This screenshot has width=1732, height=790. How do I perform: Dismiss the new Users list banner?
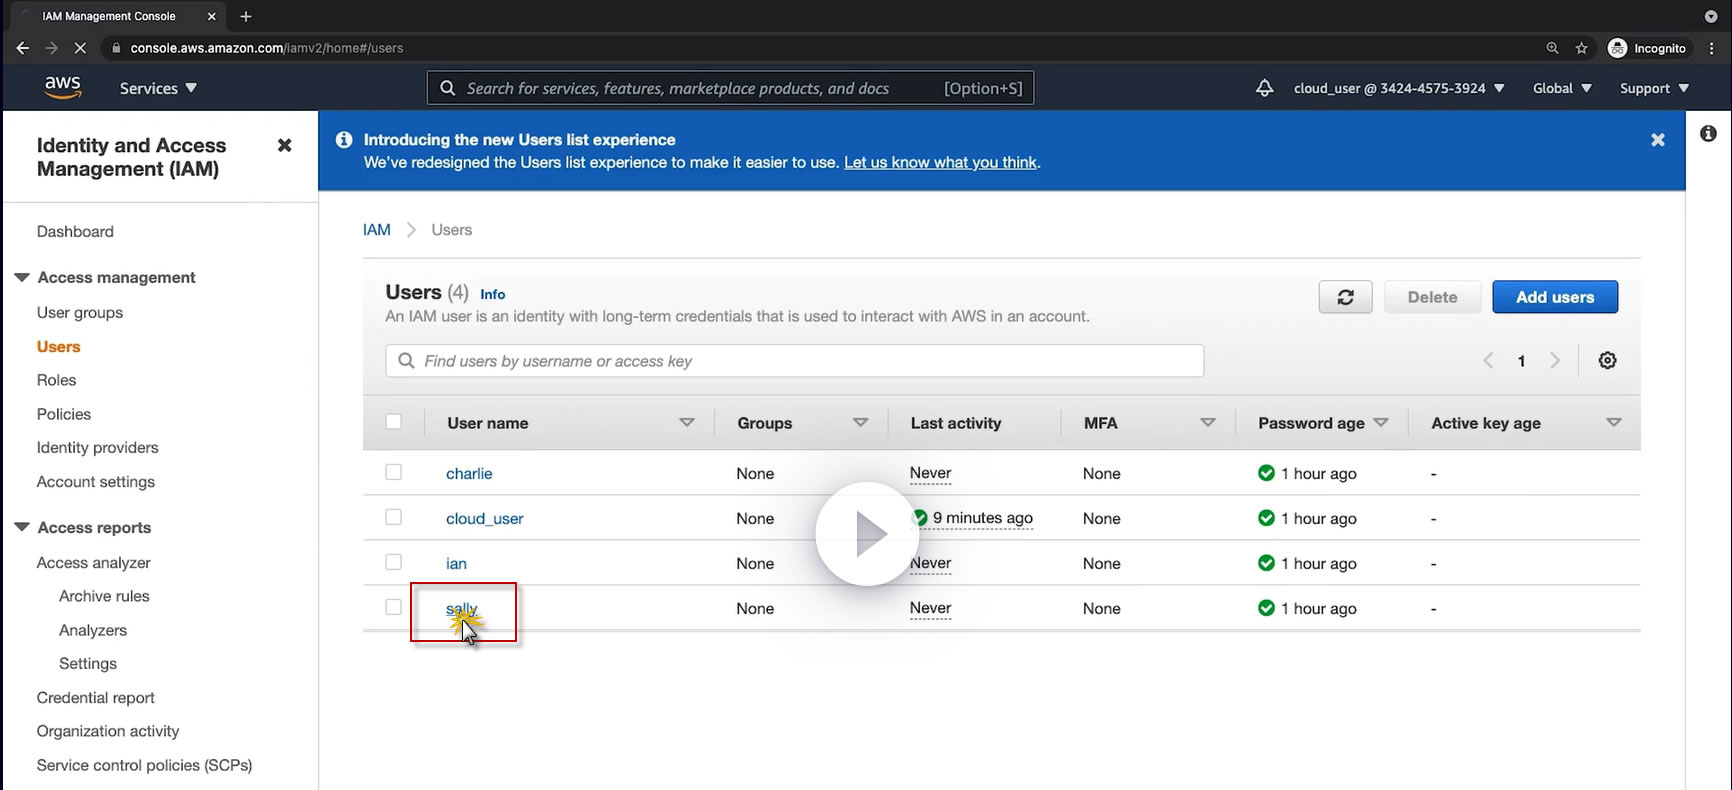tap(1657, 140)
